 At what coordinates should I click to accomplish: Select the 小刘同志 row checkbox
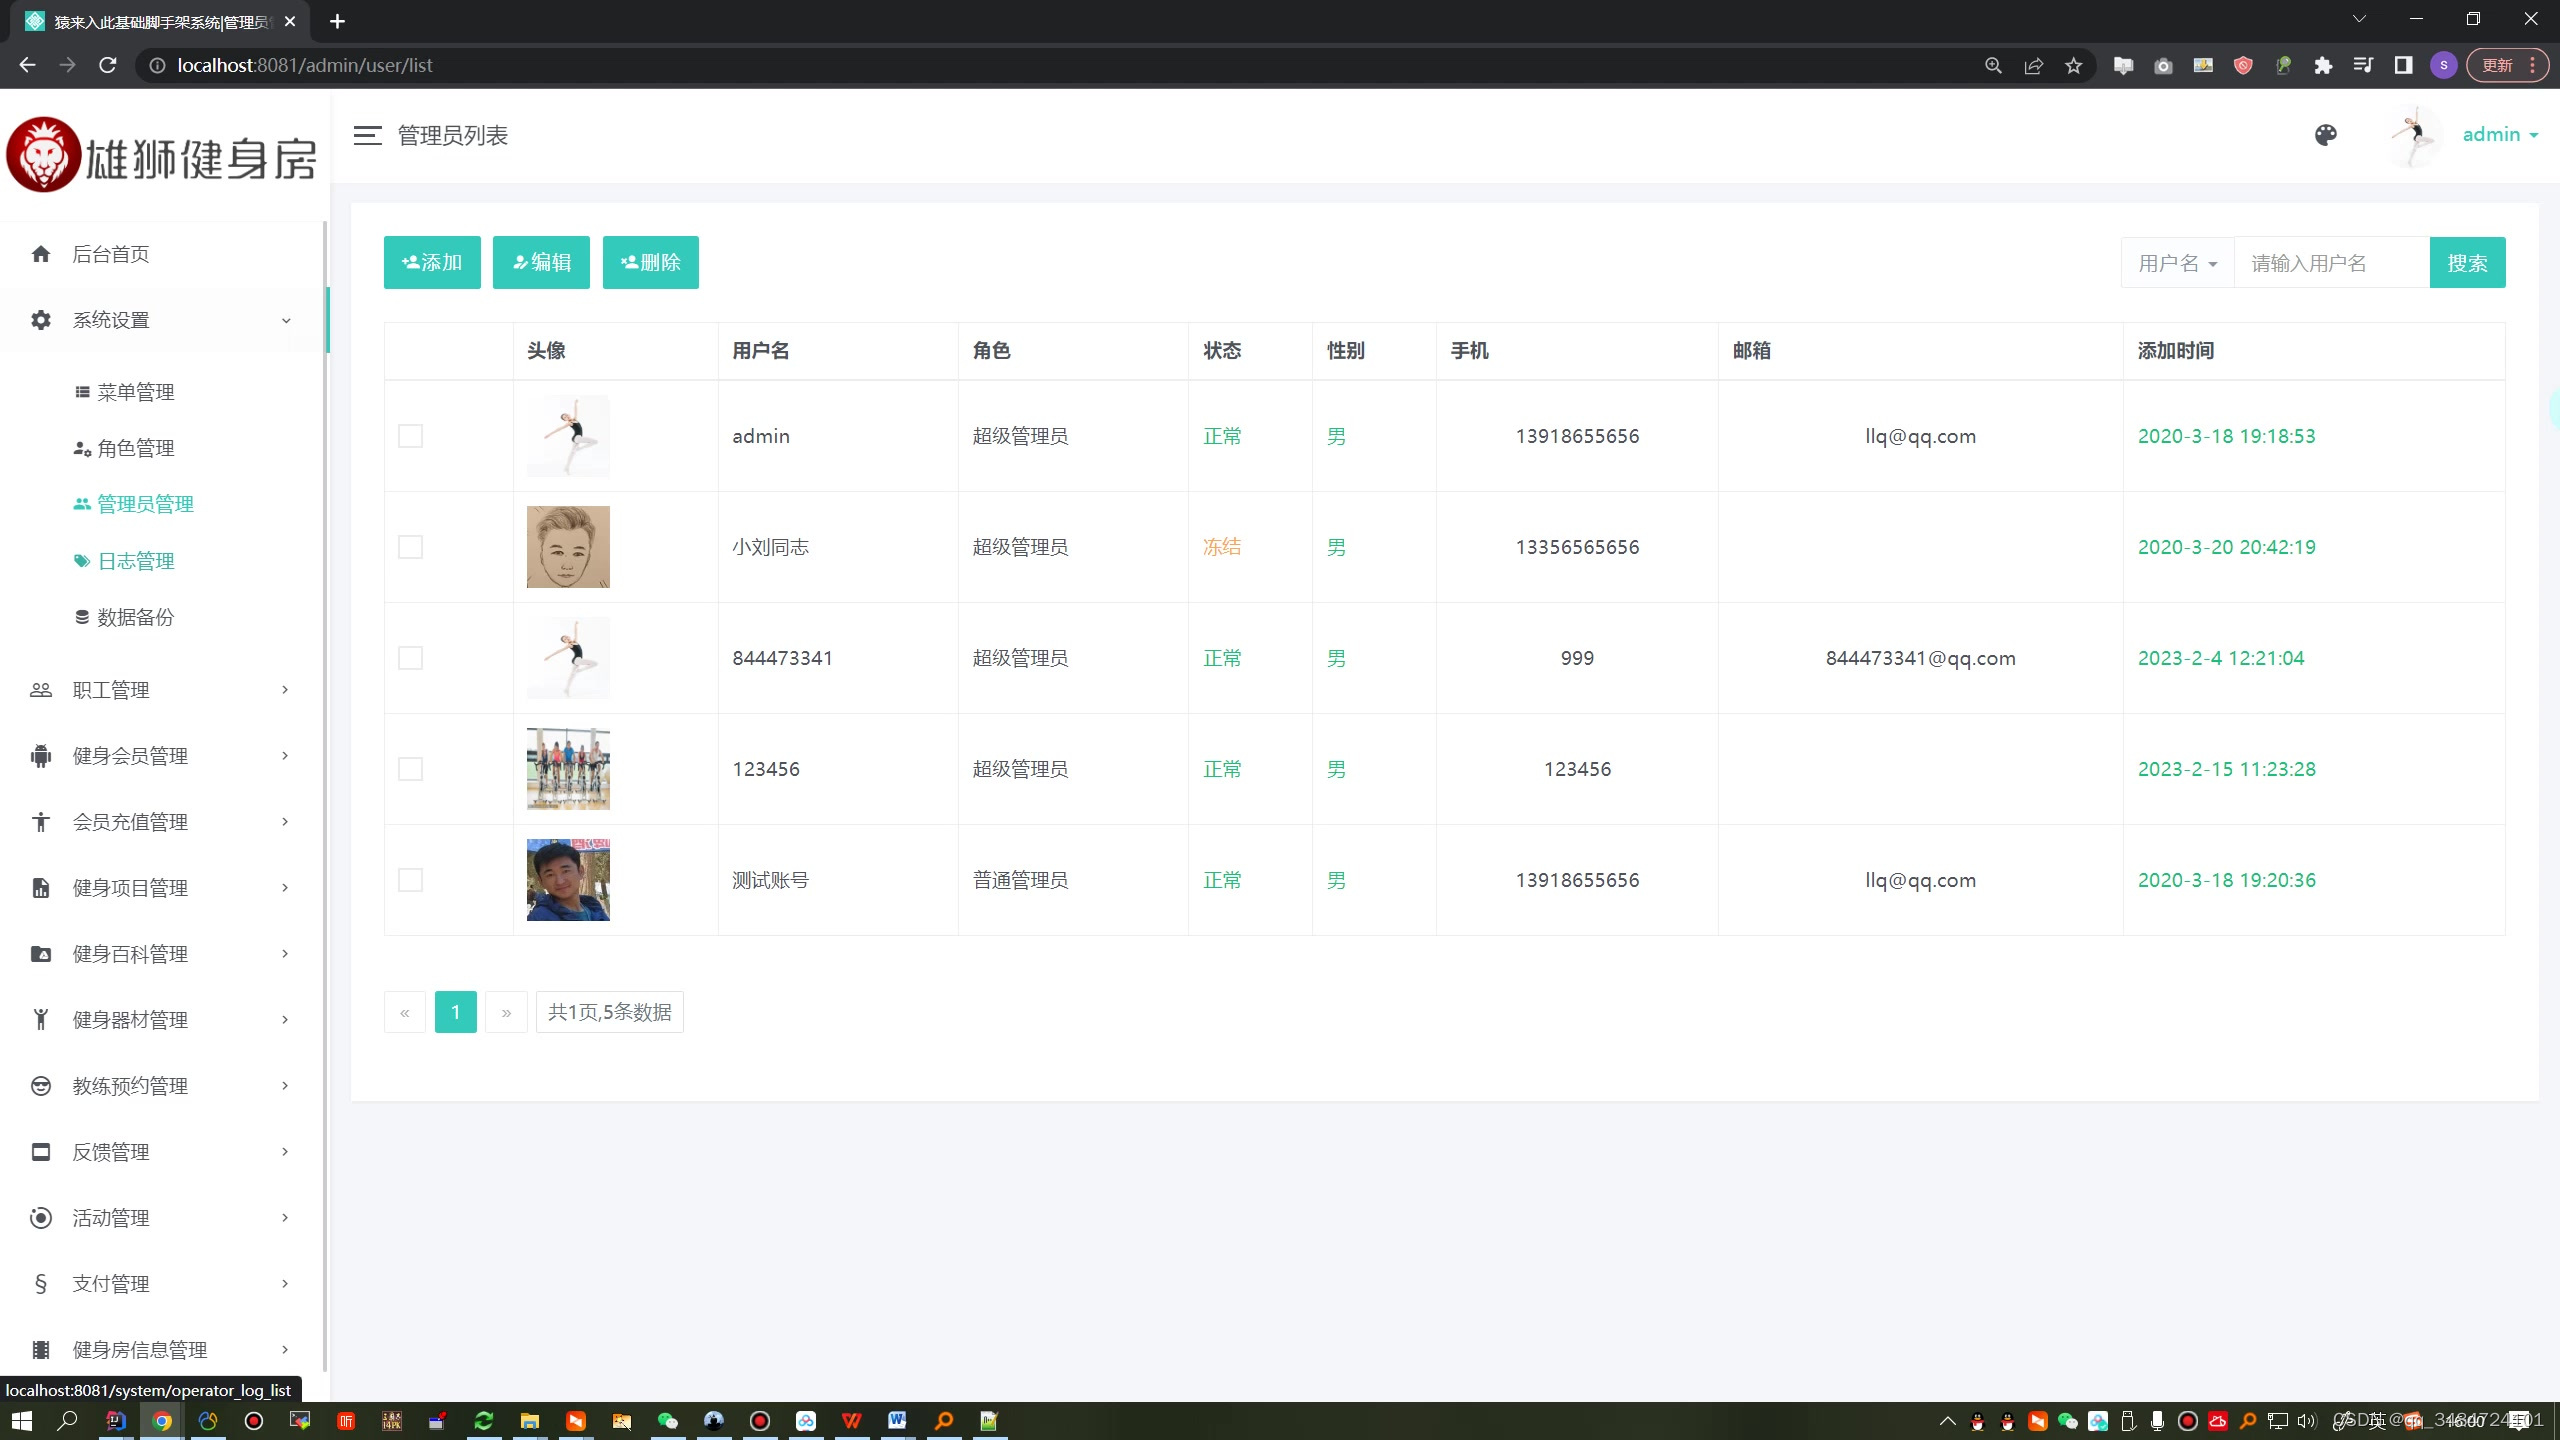tap(410, 547)
